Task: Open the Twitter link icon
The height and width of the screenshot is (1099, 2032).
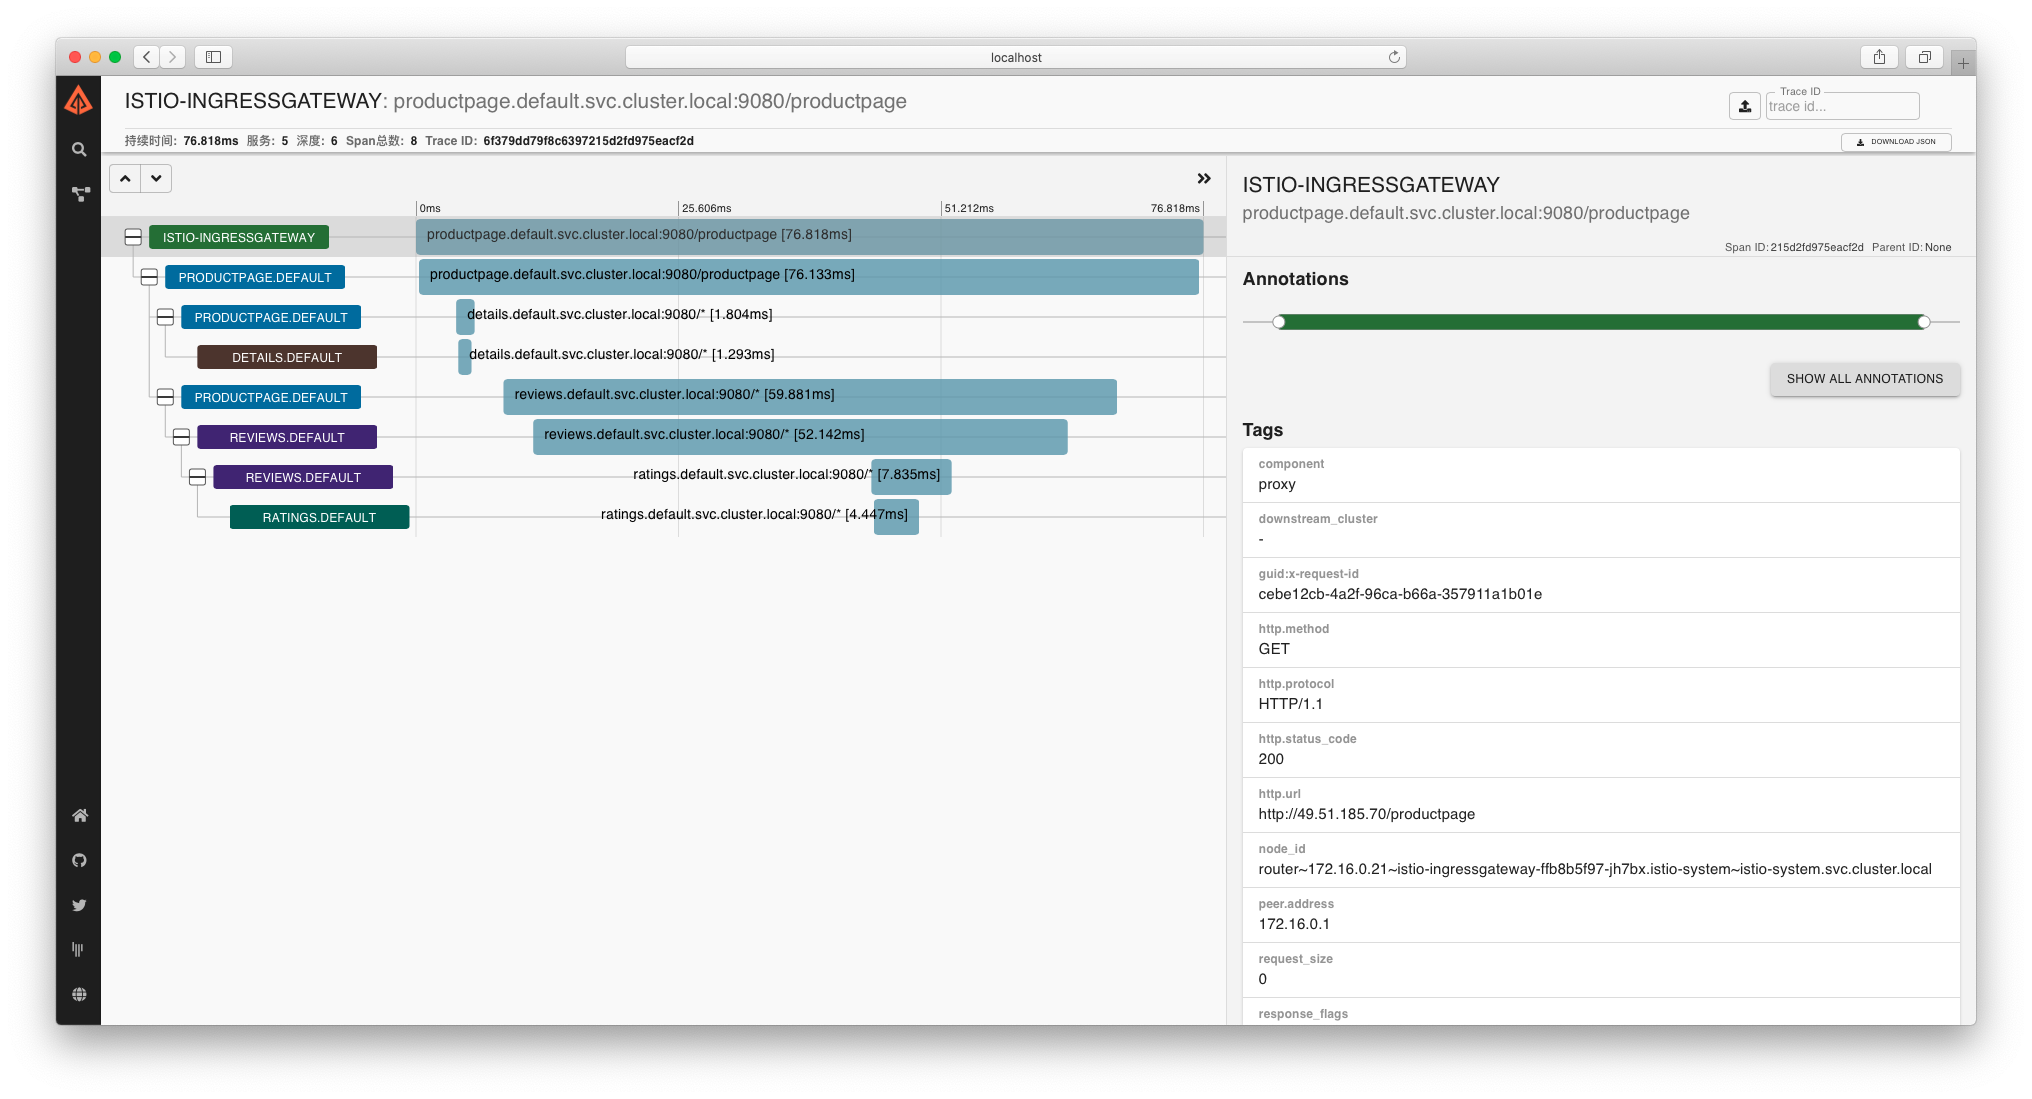Action: coord(79,905)
